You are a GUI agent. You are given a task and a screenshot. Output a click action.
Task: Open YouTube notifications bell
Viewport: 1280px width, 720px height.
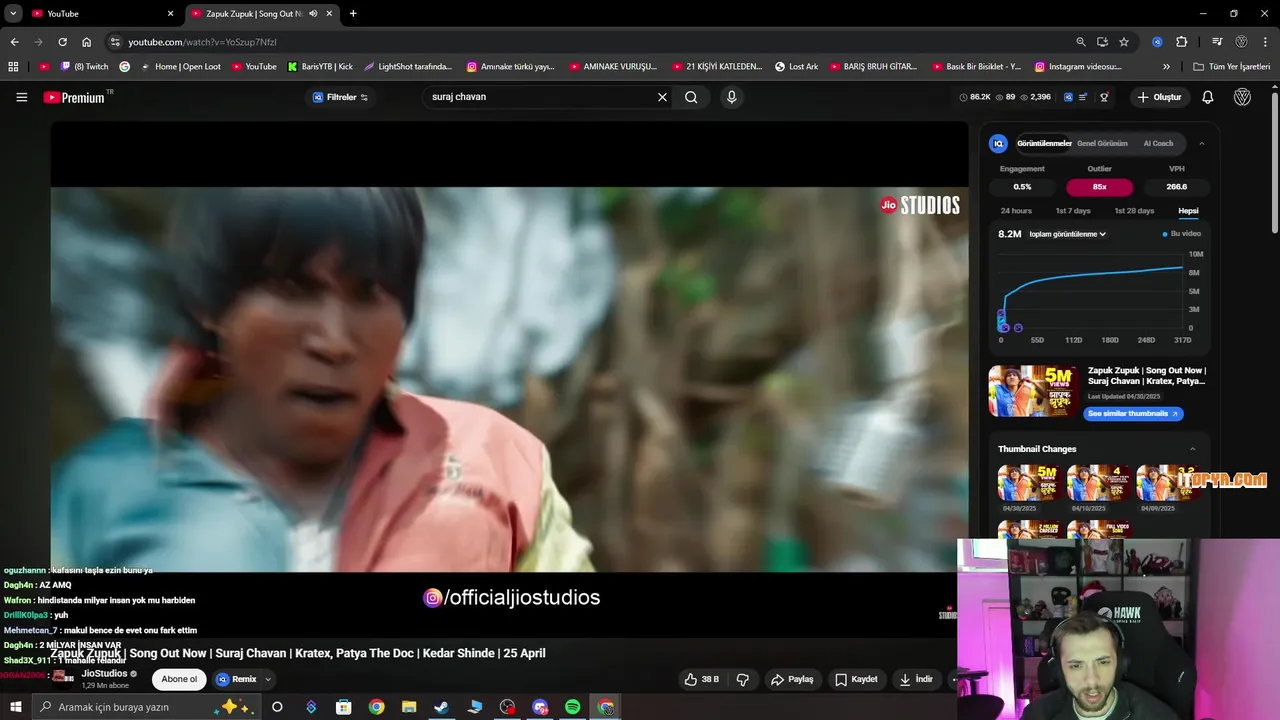[1208, 97]
